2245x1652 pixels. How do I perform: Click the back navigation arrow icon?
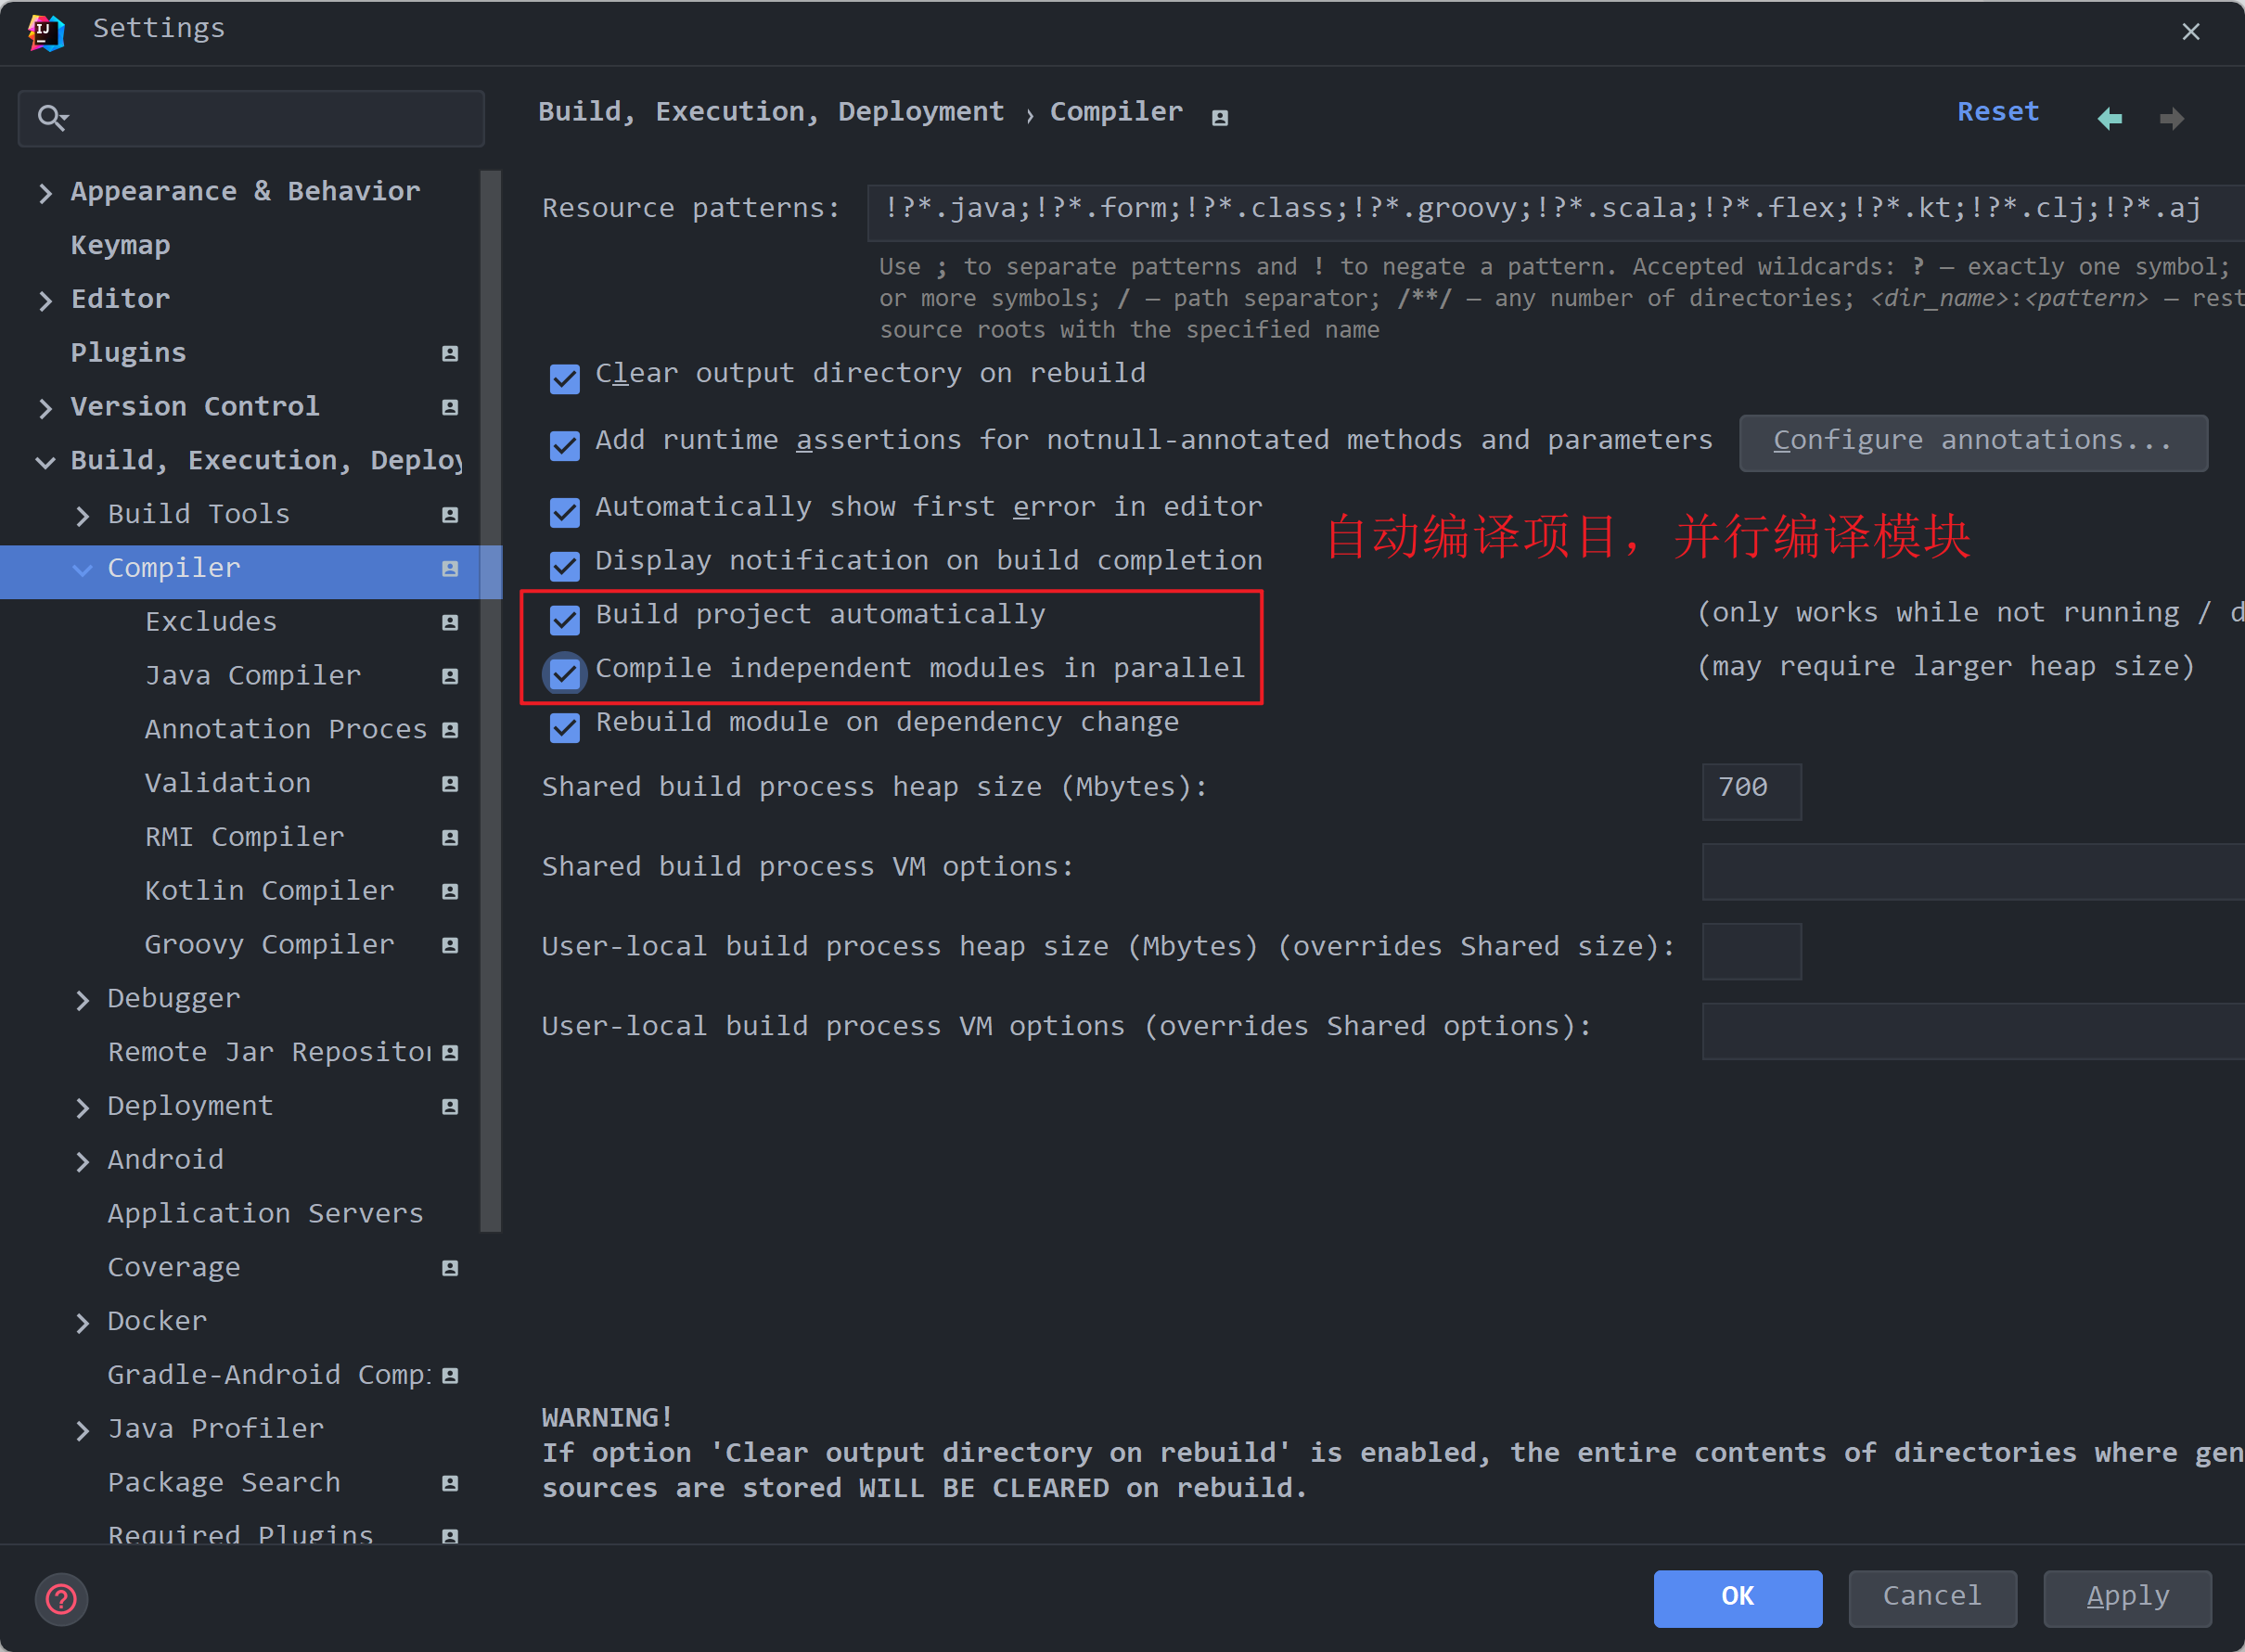(2110, 118)
